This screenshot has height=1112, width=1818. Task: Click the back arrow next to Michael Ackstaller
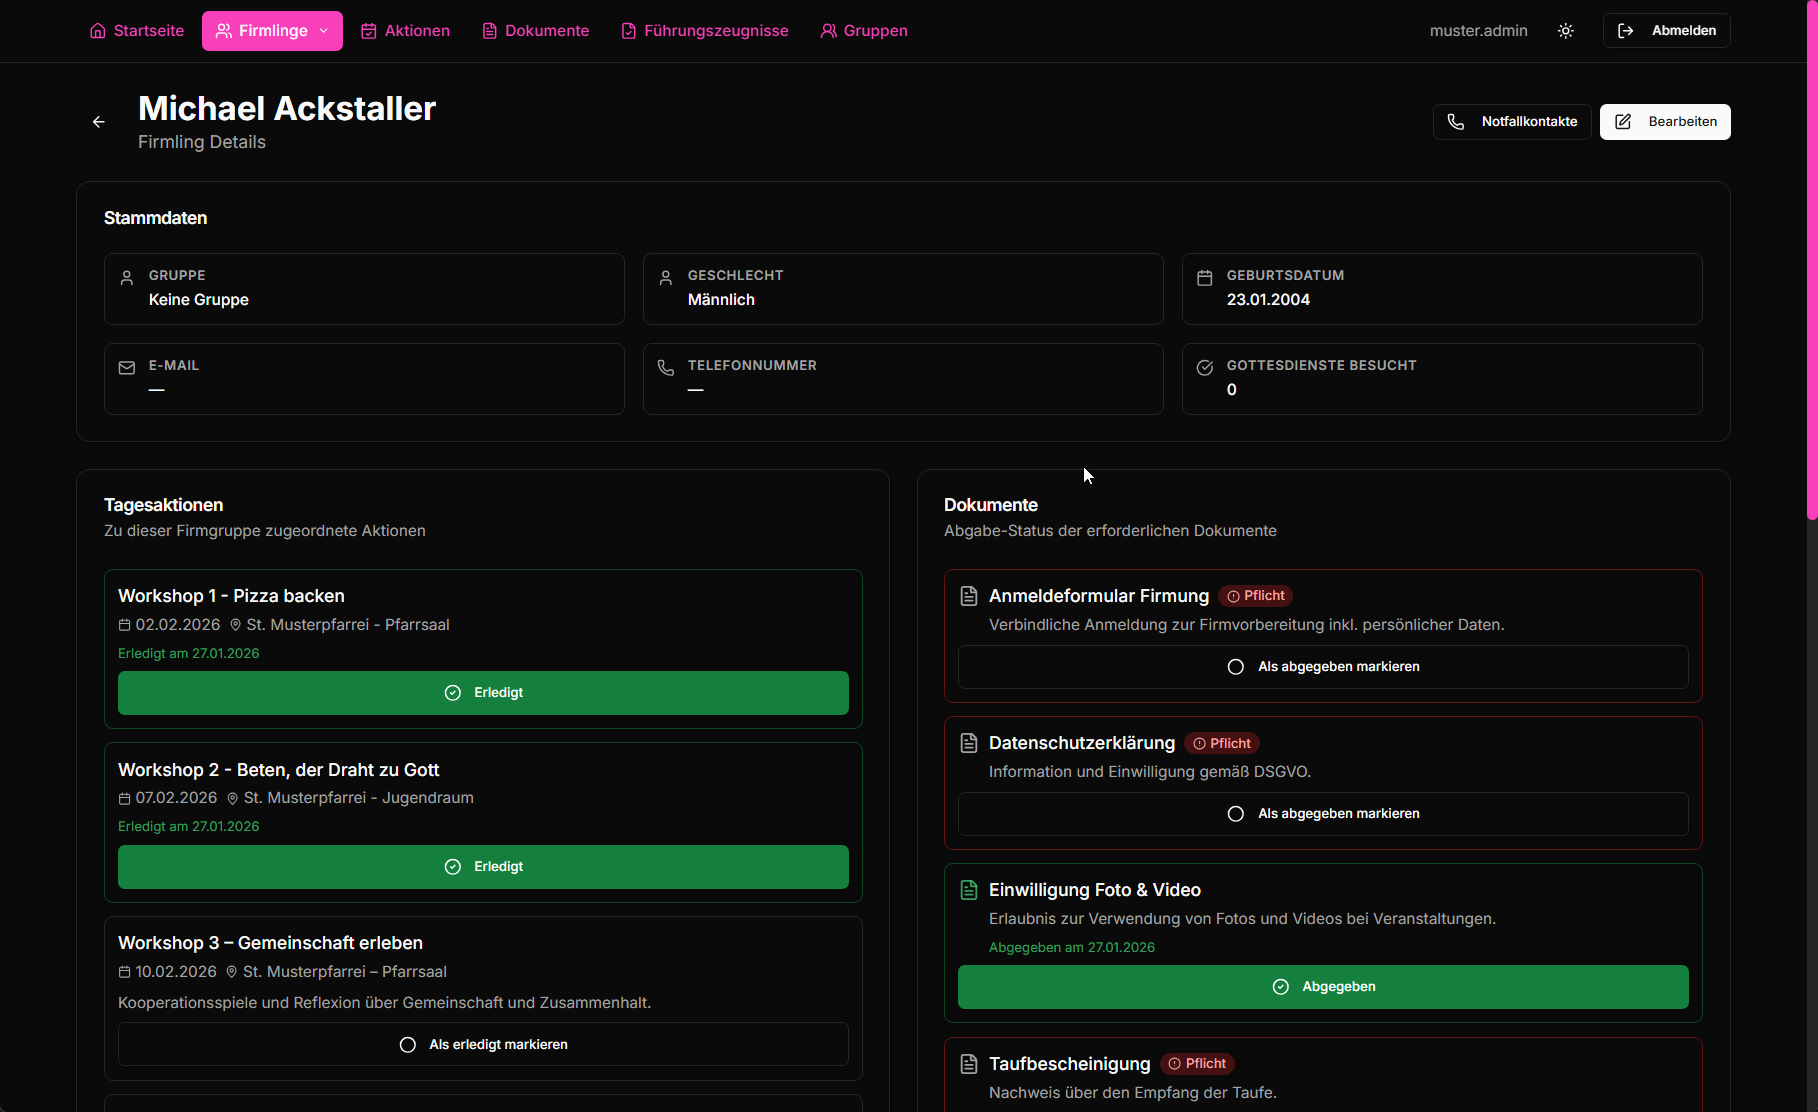click(99, 122)
